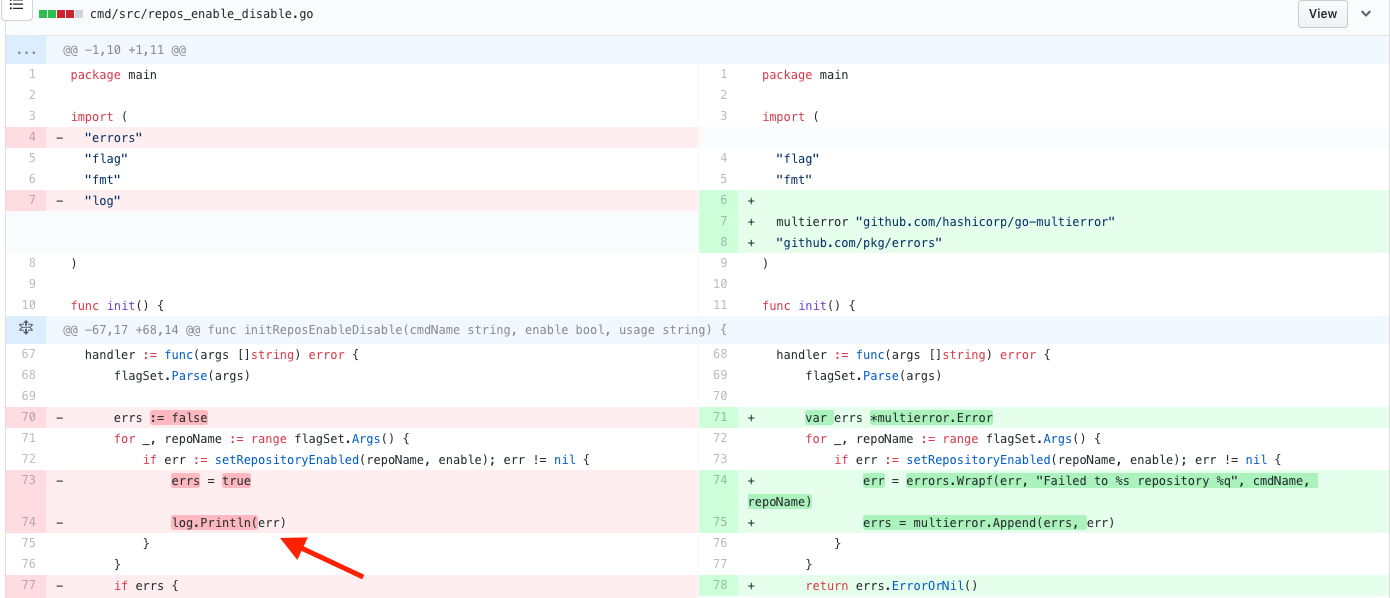Click "func init() {" on old line 10
This screenshot has height=598, width=1390.
pos(117,305)
